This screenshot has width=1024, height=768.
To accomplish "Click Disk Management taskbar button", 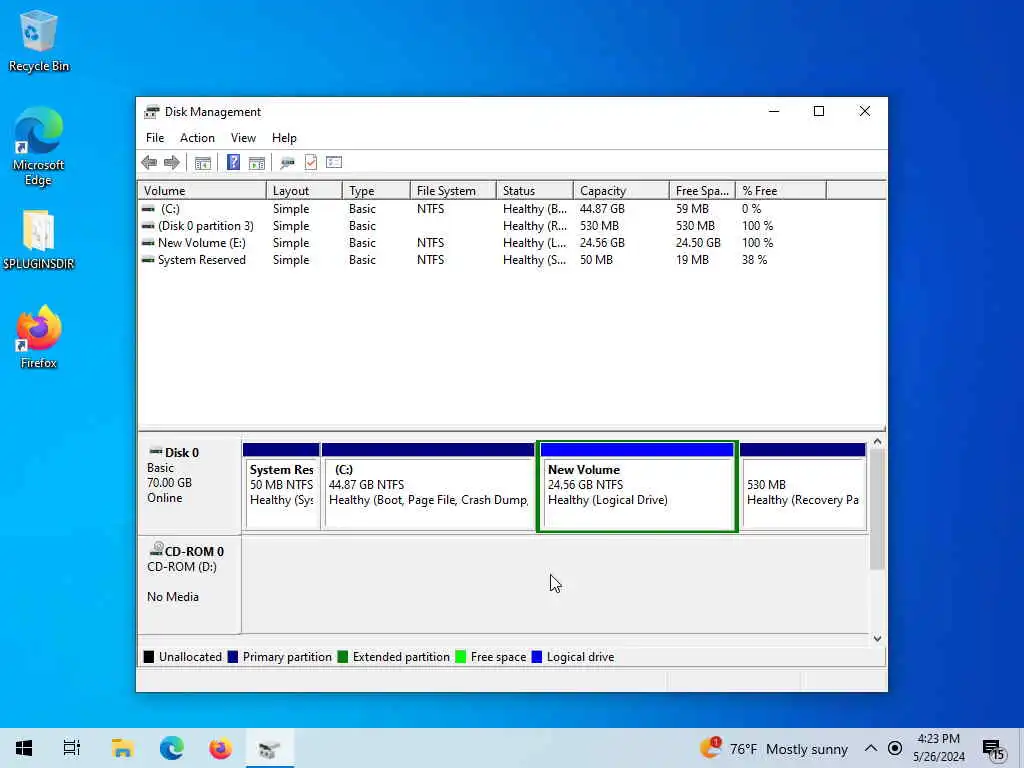I will pyautogui.click(x=269, y=748).
